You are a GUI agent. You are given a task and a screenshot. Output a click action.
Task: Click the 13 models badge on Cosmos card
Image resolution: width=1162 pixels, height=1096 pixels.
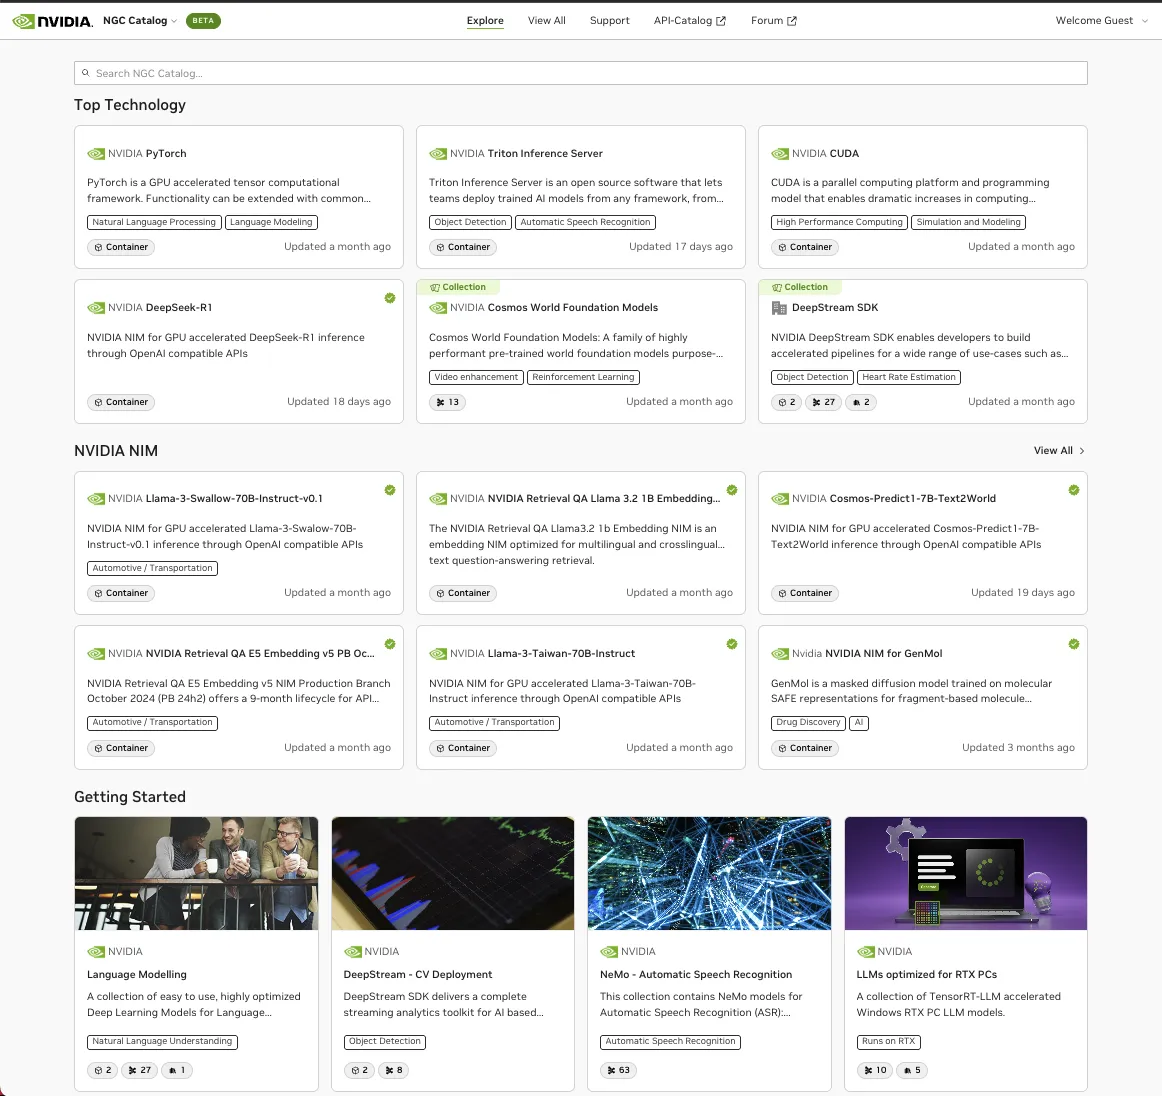(x=448, y=402)
